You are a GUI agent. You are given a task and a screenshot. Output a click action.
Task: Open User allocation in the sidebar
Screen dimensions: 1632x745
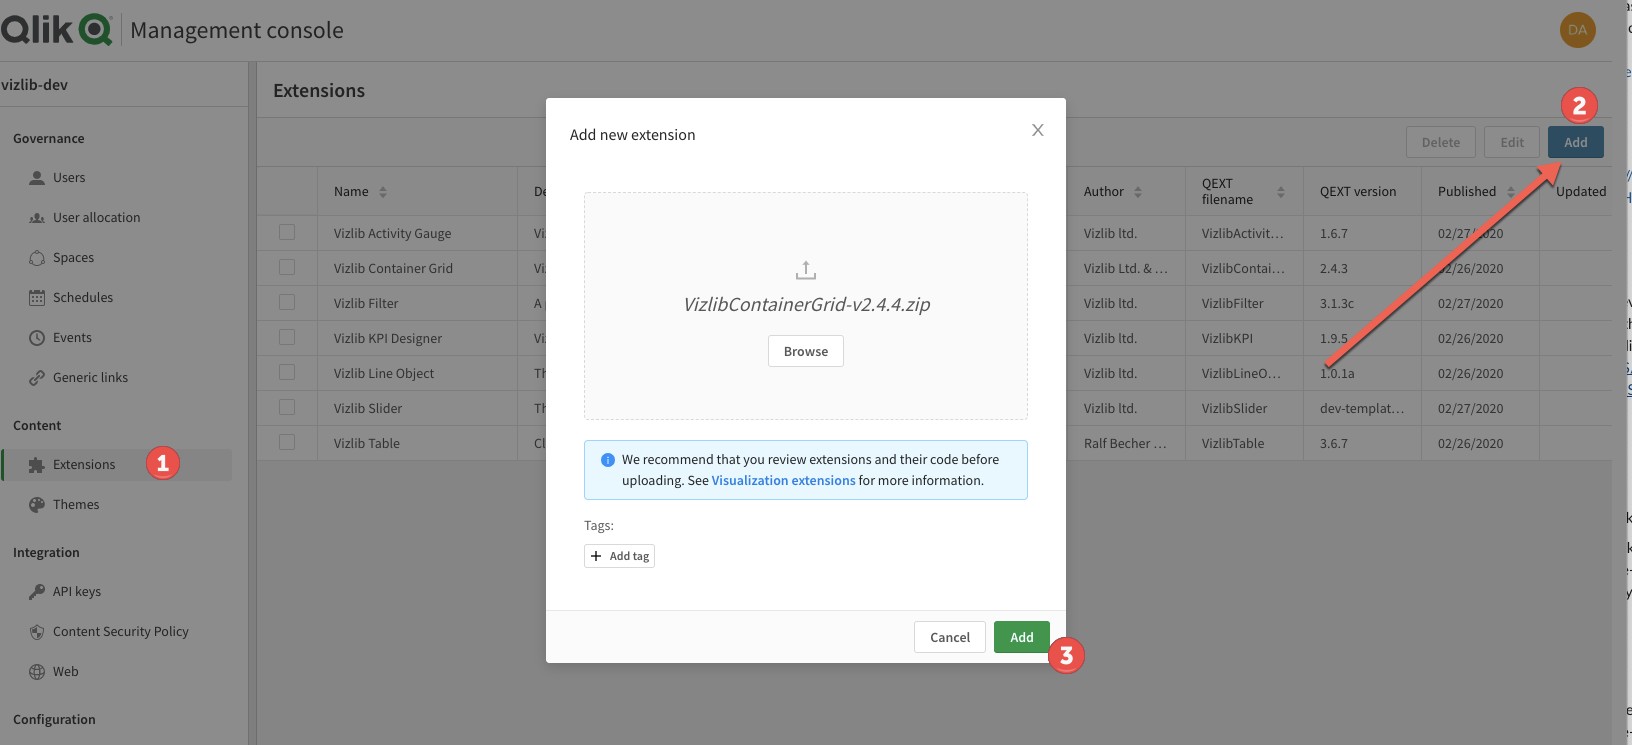coord(96,218)
